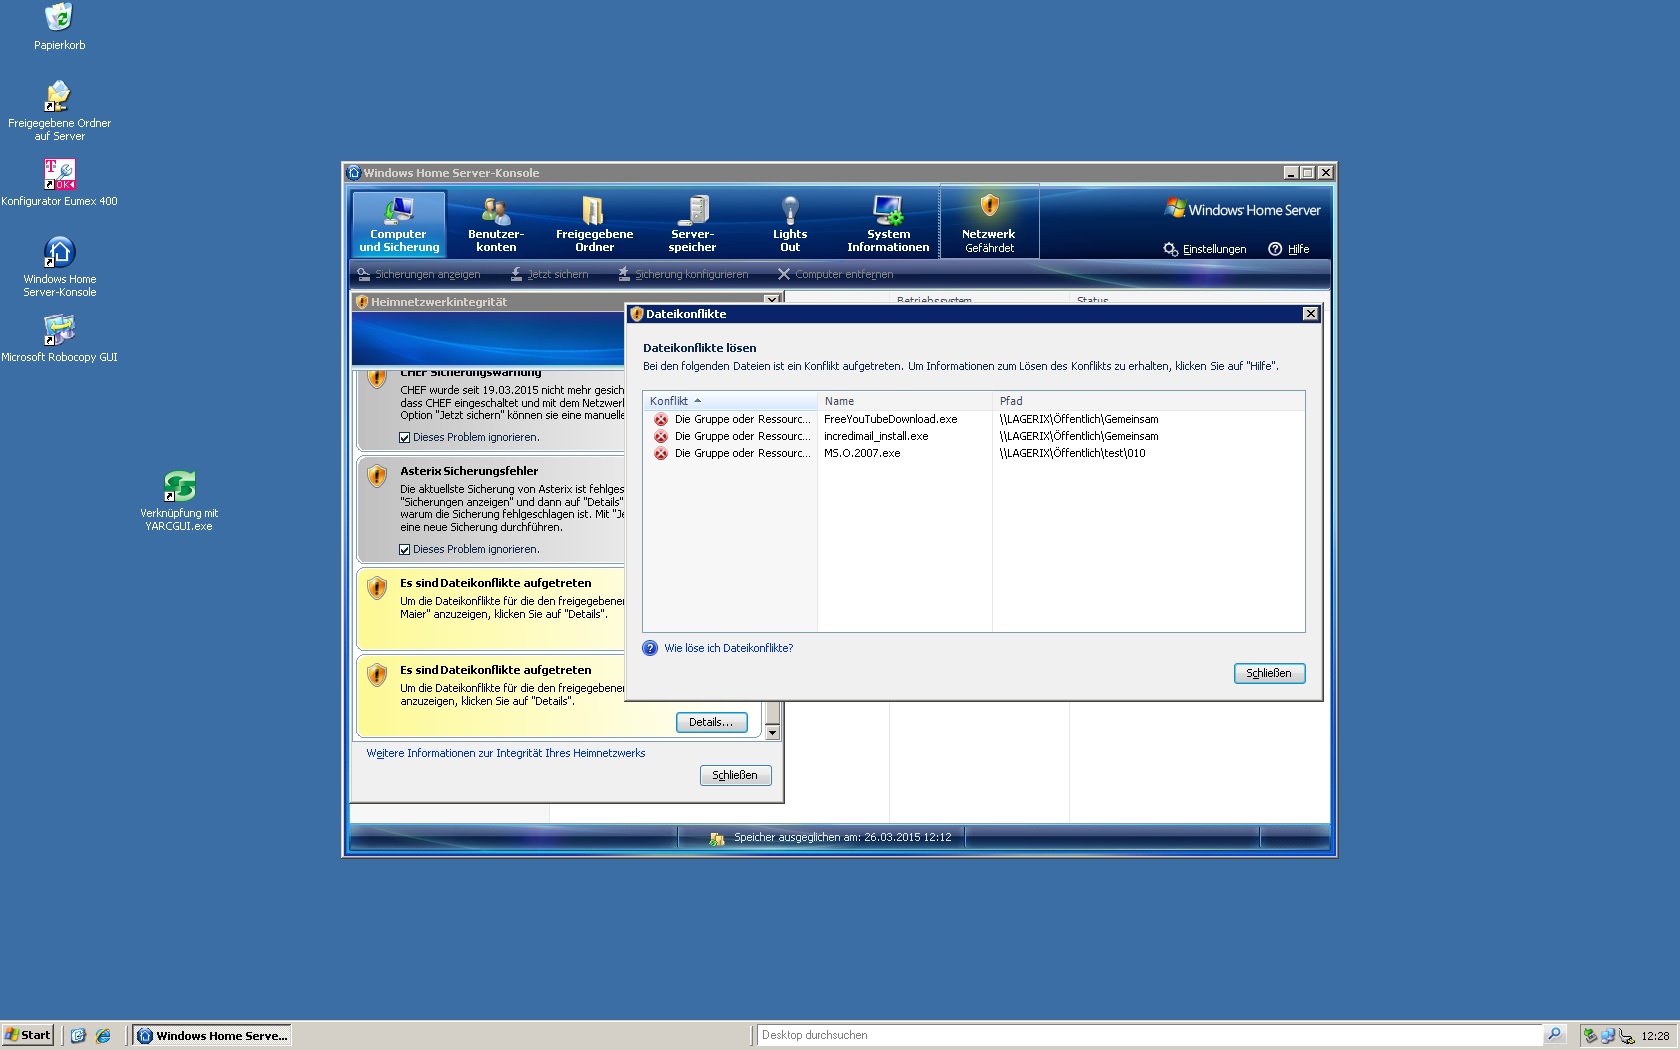Click Sicherung konfigurieren toolbar item
Image resolution: width=1680 pixels, height=1050 pixels.
tap(683, 274)
